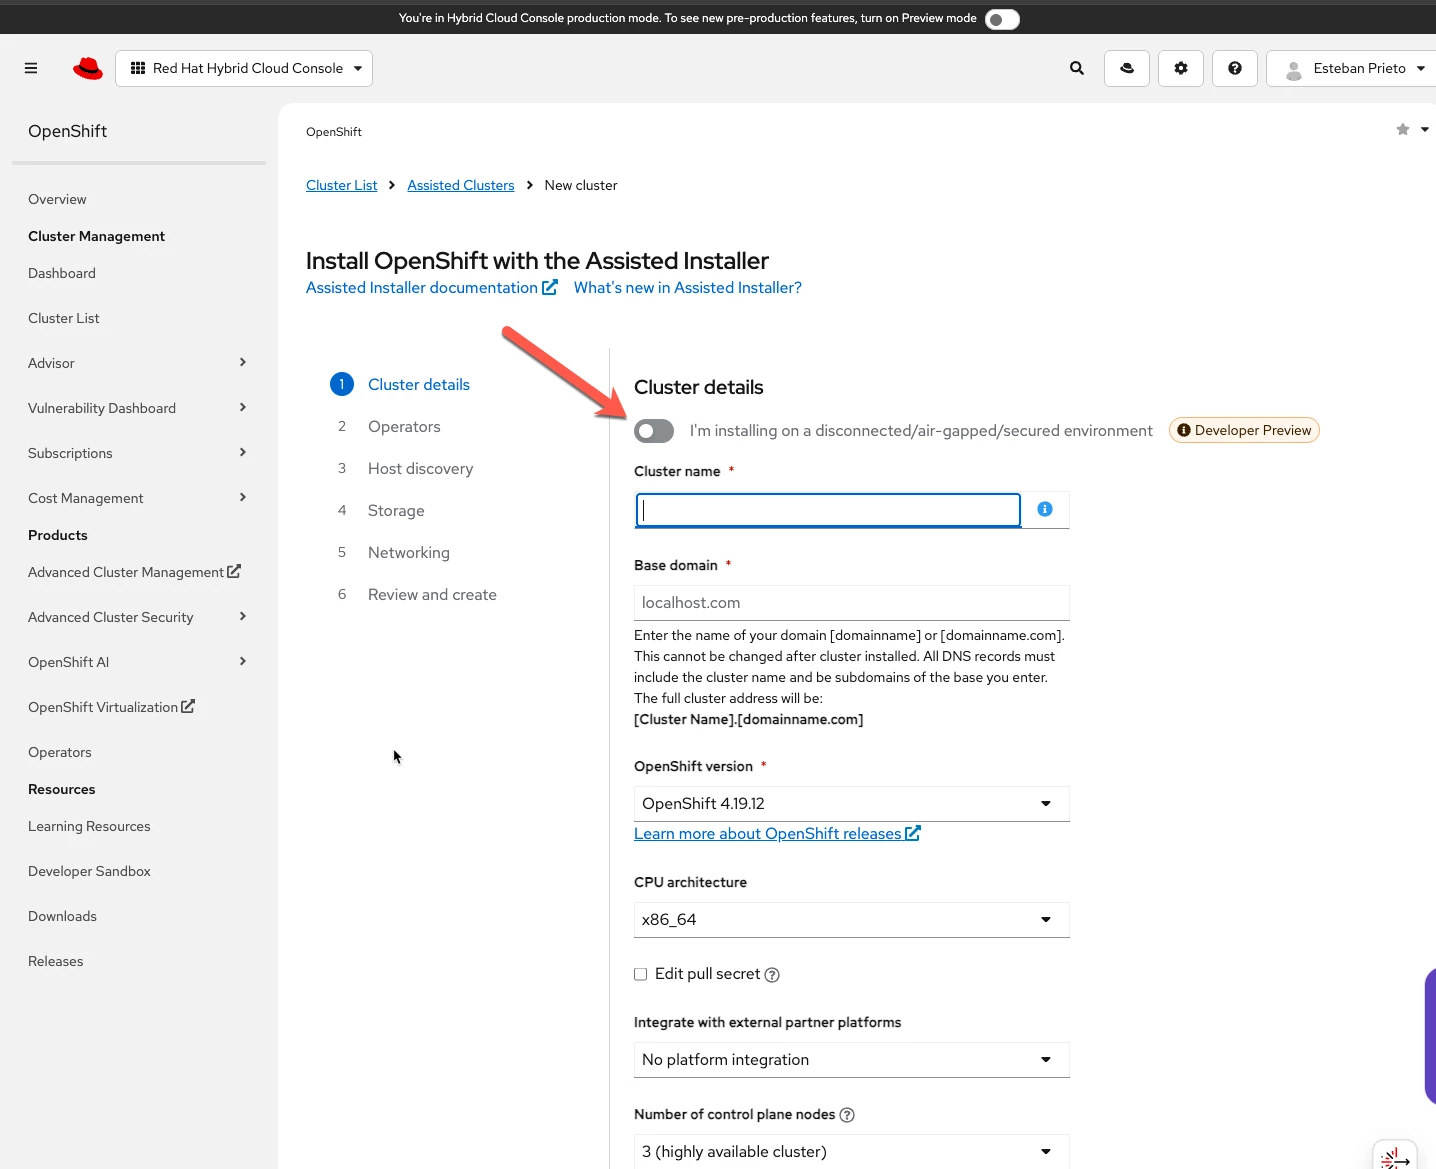Open Developer Sandbox in sidebar
The width and height of the screenshot is (1436, 1169).
point(89,871)
